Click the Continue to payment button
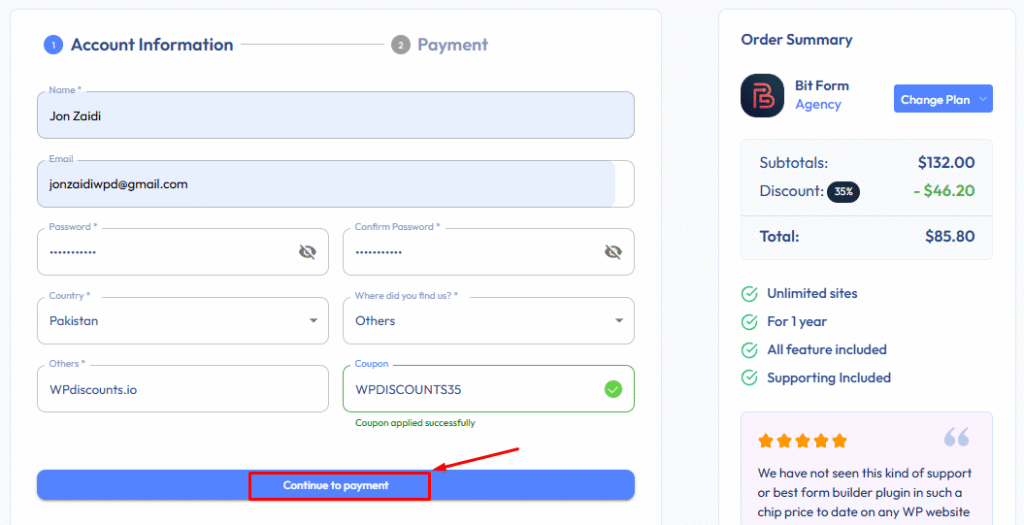The height and width of the screenshot is (525, 1024). coord(336,485)
